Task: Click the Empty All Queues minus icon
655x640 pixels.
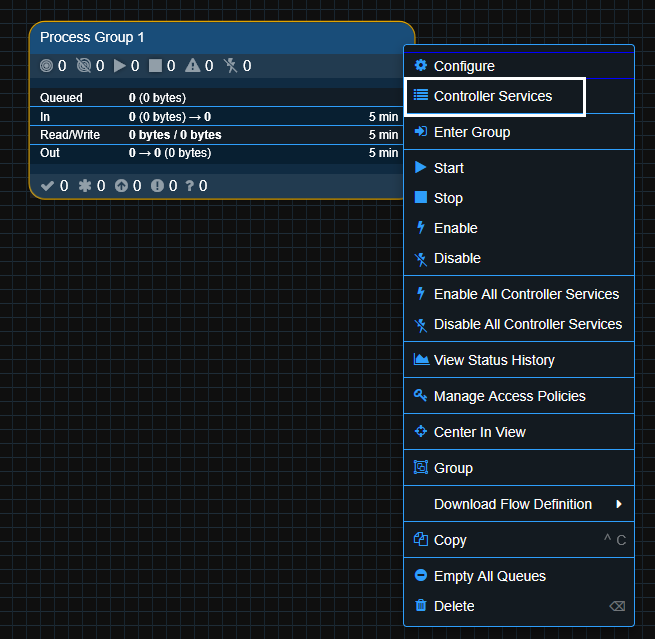Action: pos(421,575)
